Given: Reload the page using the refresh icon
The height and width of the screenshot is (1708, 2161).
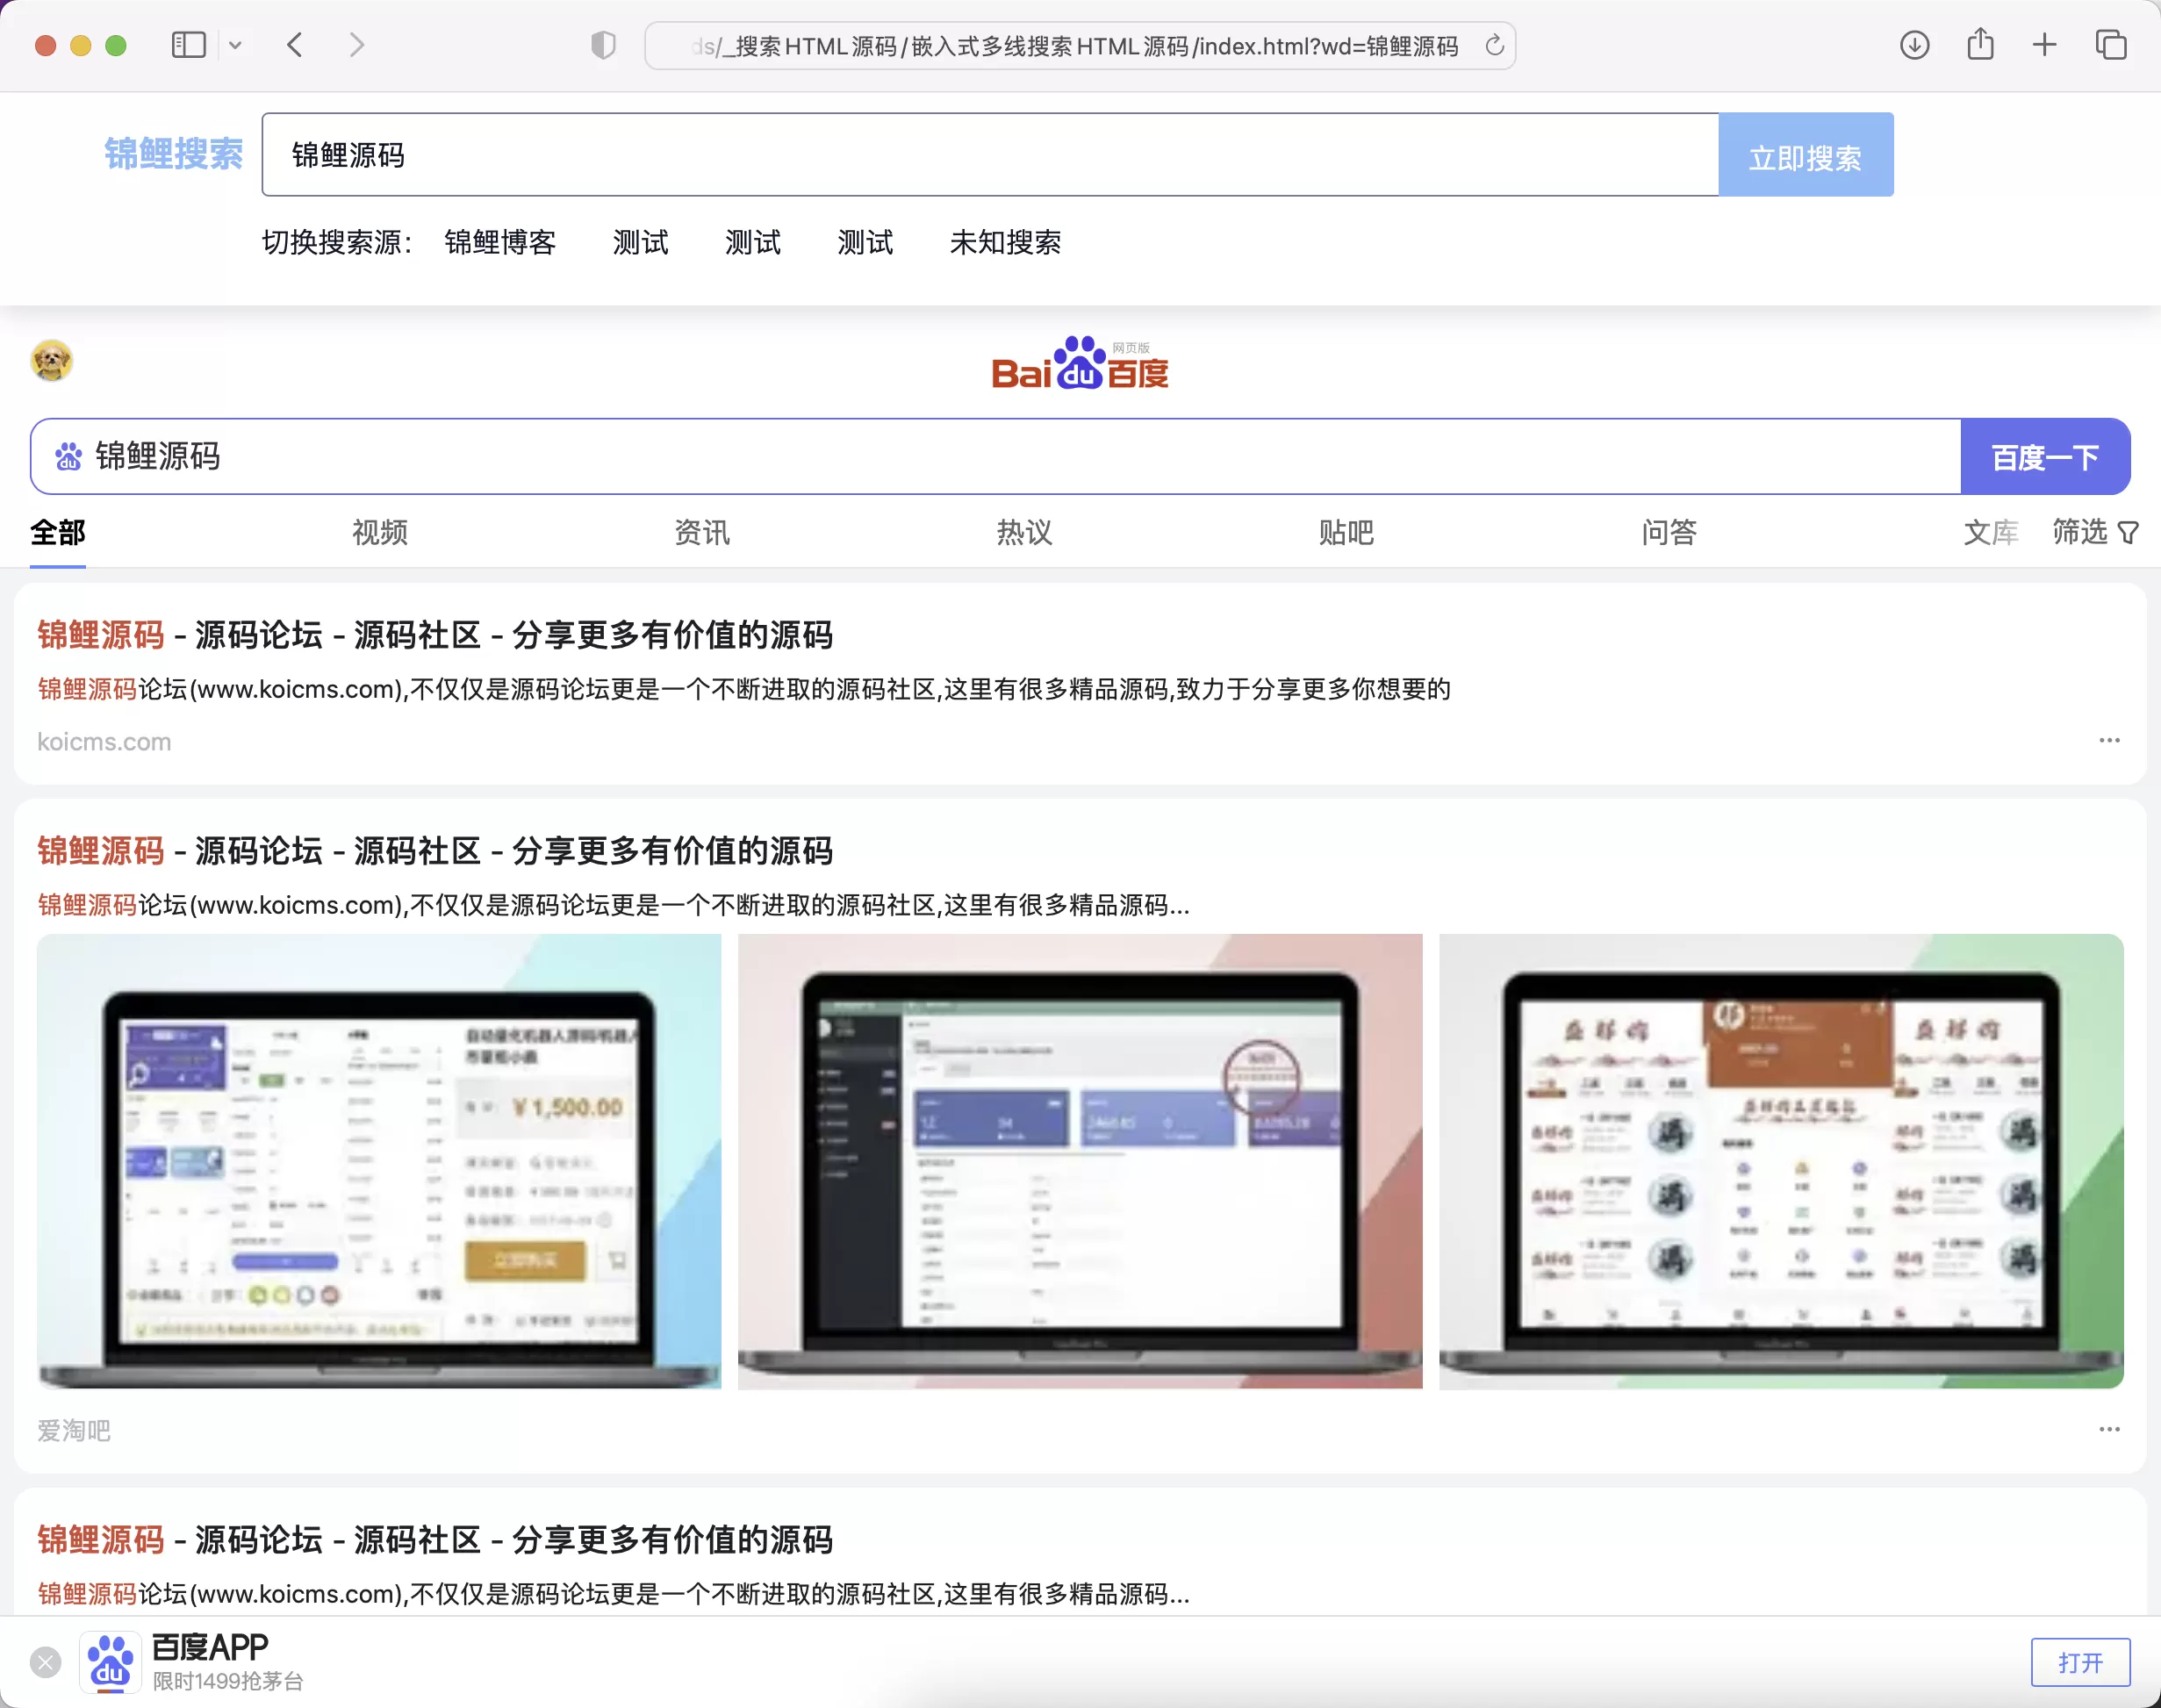Looking at the screenshot, I should tap(1494, 45).
